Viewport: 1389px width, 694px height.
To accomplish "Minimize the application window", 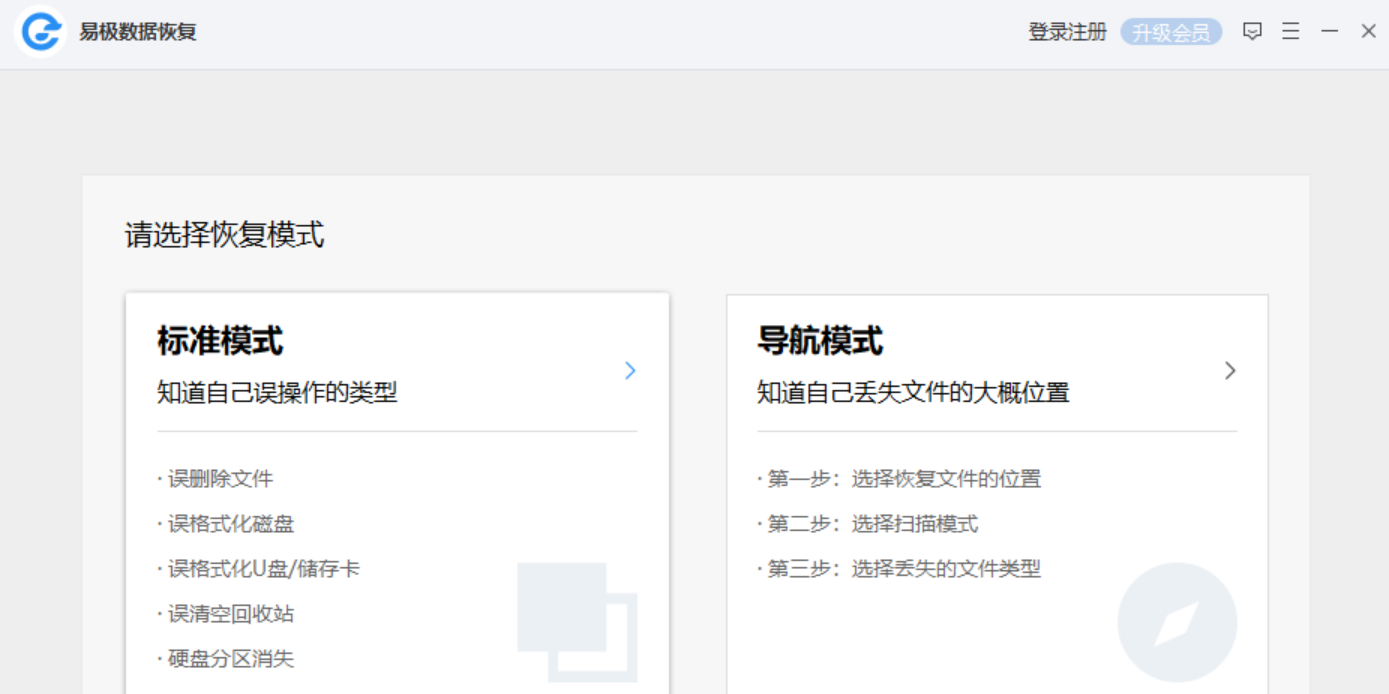I will click(x=1329, y=32).
